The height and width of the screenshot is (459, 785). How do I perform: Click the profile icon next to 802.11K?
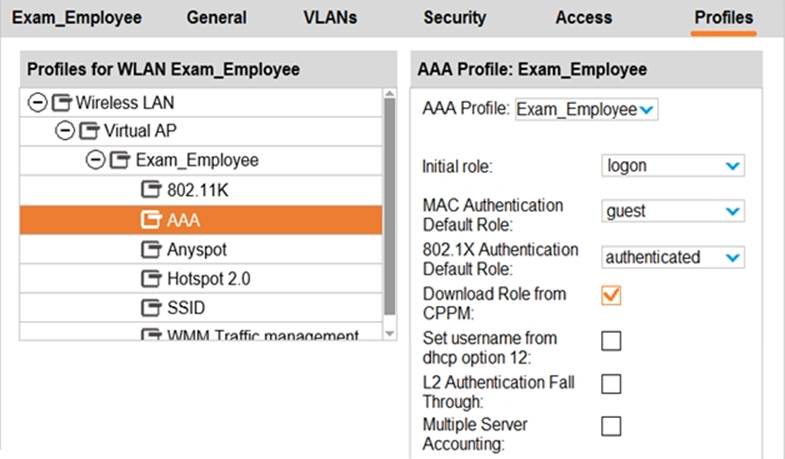tap(151, 190)
